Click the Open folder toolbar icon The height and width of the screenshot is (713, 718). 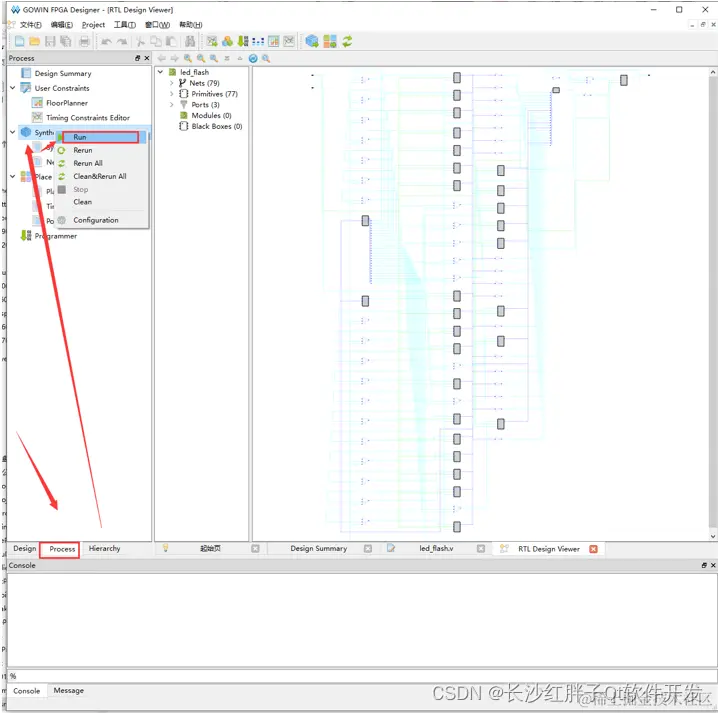click(34, 41)
